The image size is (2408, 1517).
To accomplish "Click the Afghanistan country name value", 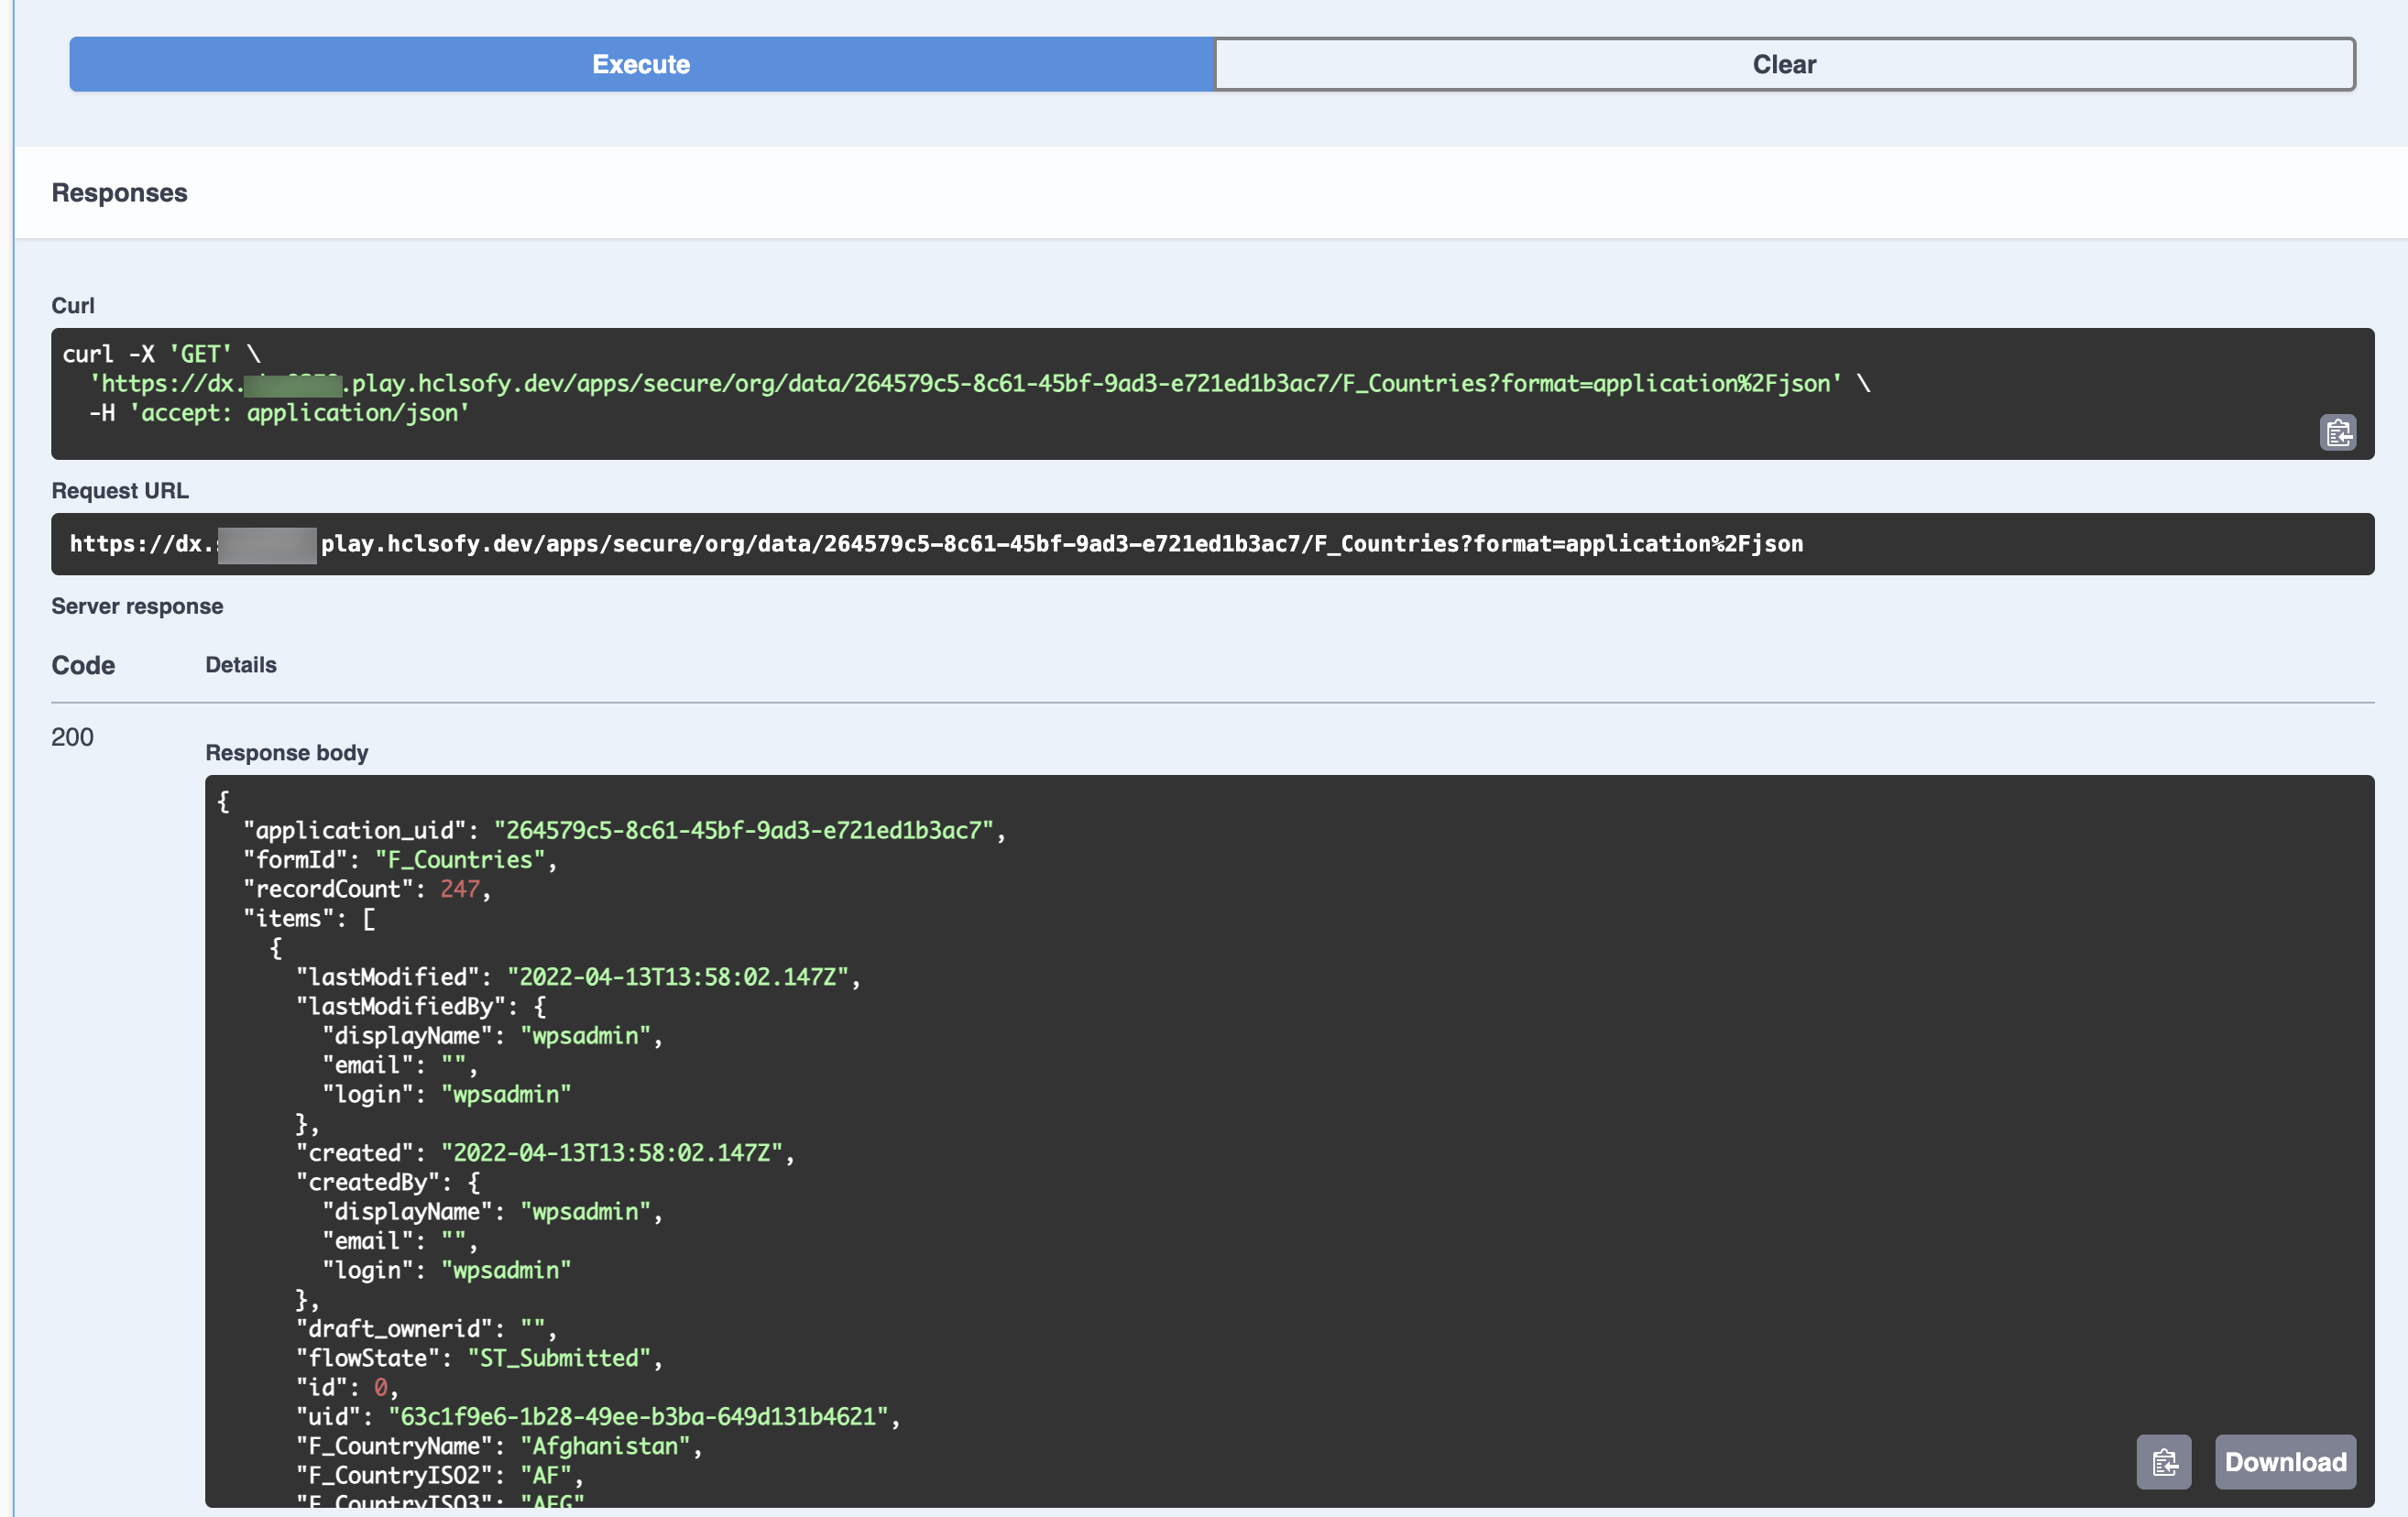I will pos(604,1446).
